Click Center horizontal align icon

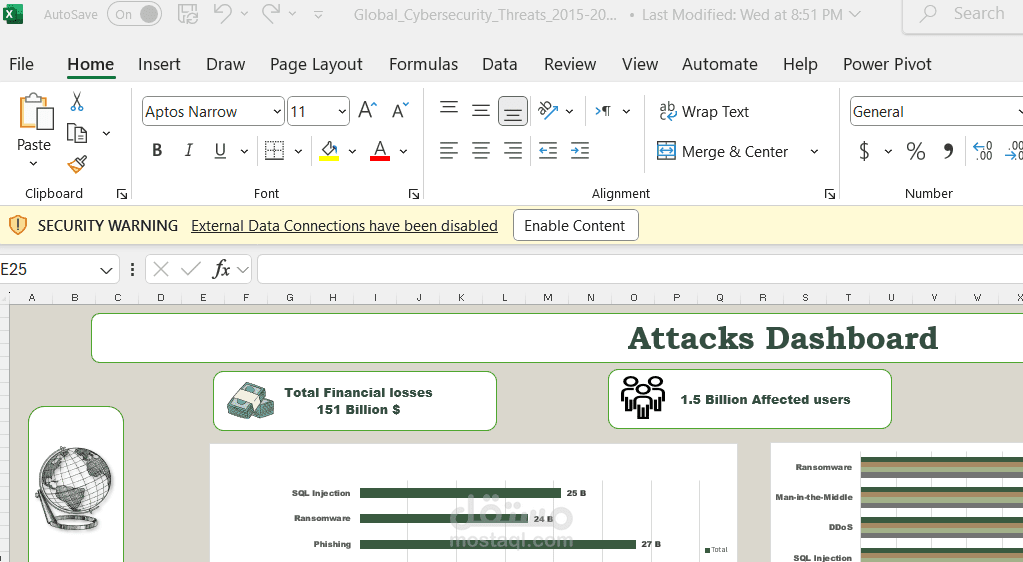click(x=481, y=151)
